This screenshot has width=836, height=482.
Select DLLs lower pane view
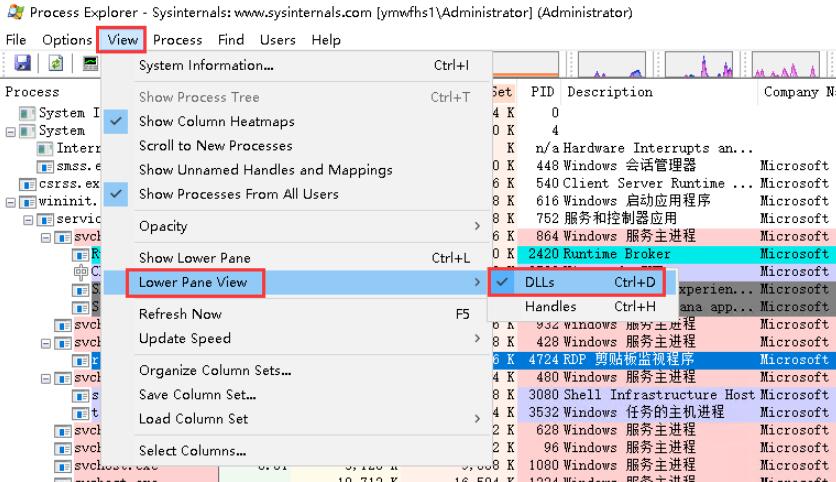[x=576, y=283]
